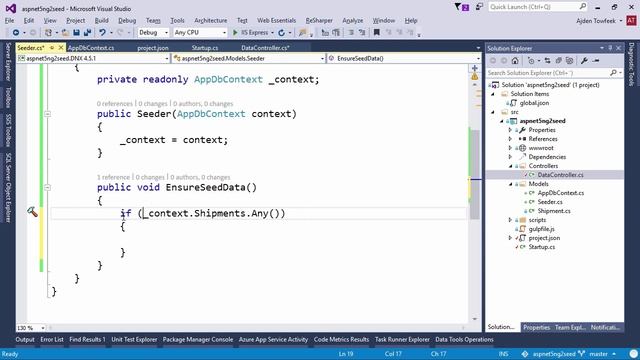Viewport: 640px width, 360px height.
Task: Click the comment-out lines toolbar icon
Action: tap(351, 33)
